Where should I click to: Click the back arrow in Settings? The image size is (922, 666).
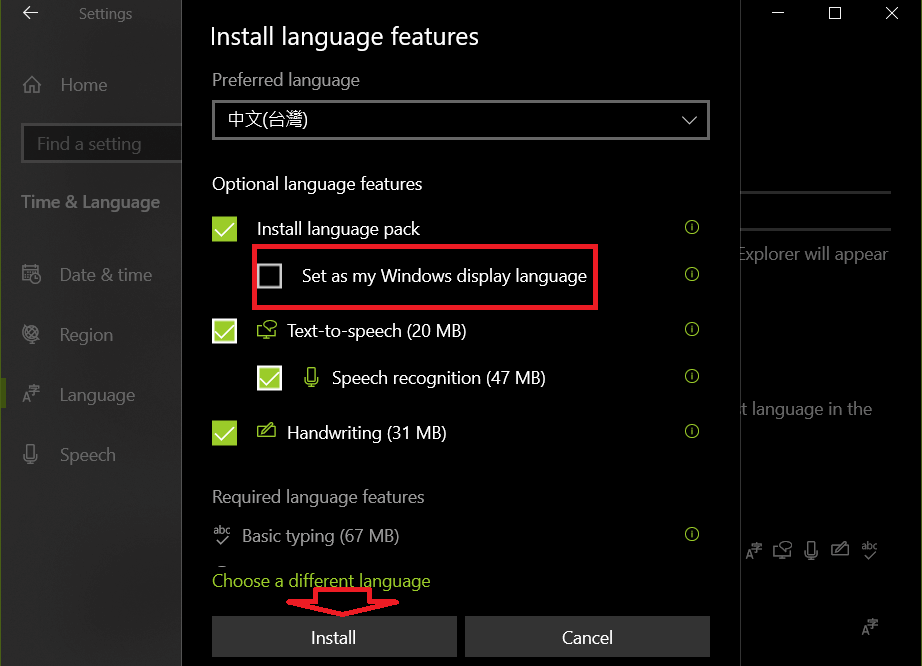click(x=27, y=13)
